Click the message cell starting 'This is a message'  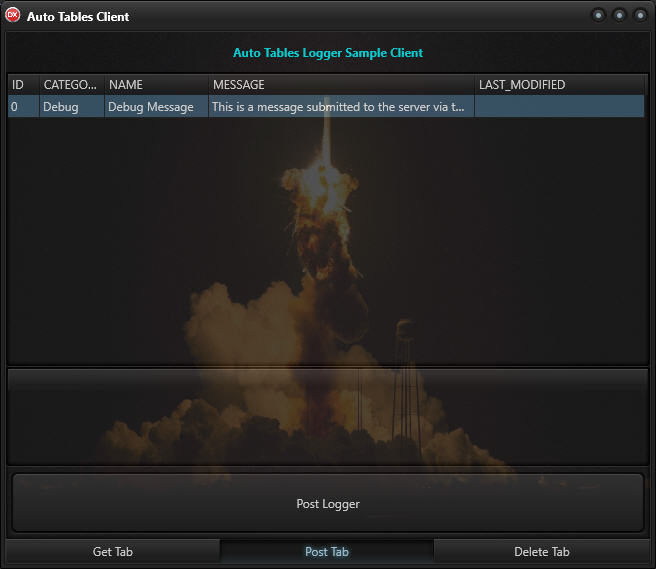341,107
